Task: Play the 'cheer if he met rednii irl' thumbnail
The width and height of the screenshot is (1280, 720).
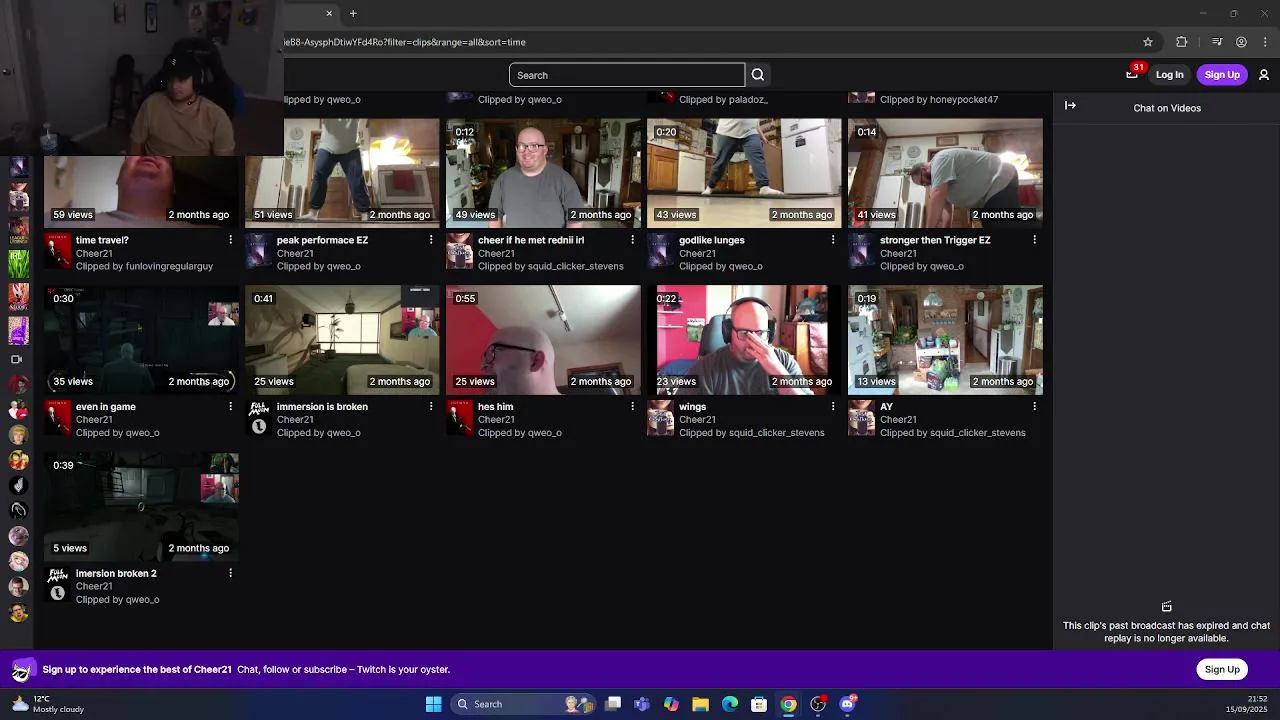Action: point(543,172)
